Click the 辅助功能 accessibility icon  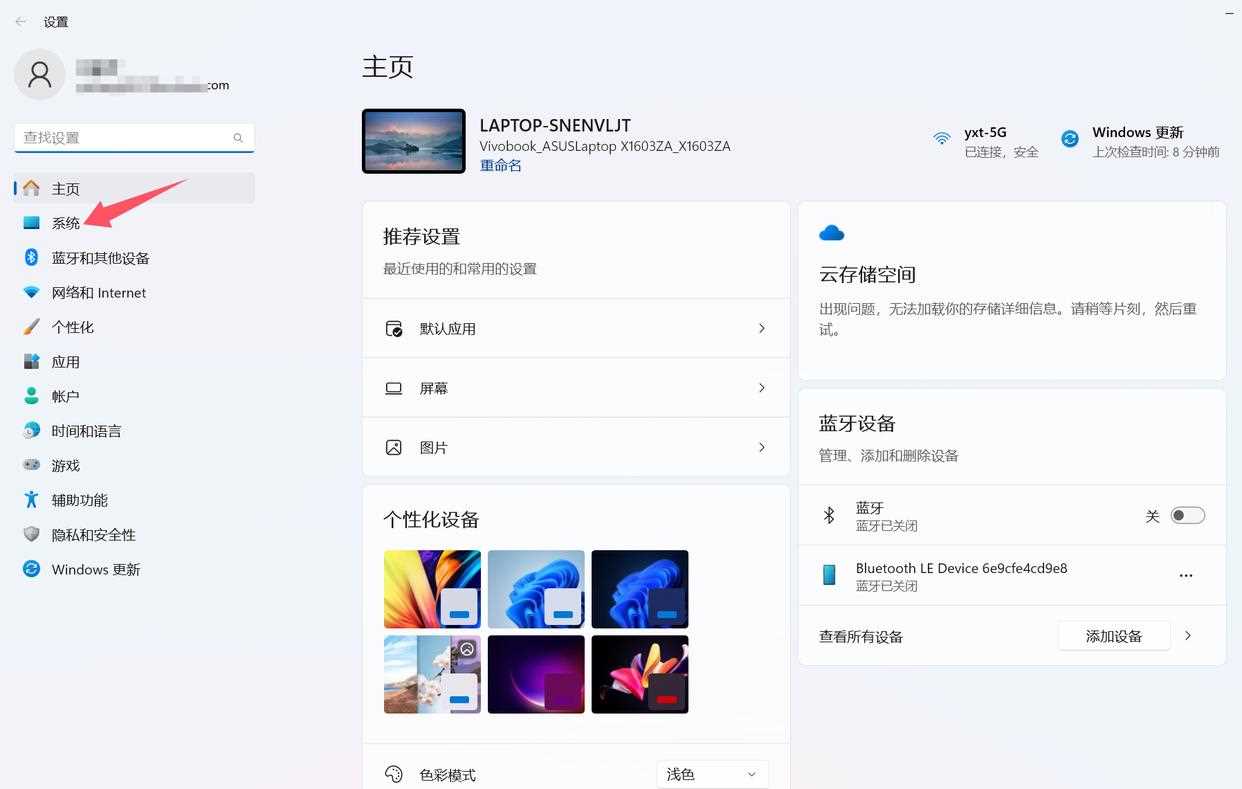tap(30, 500)
